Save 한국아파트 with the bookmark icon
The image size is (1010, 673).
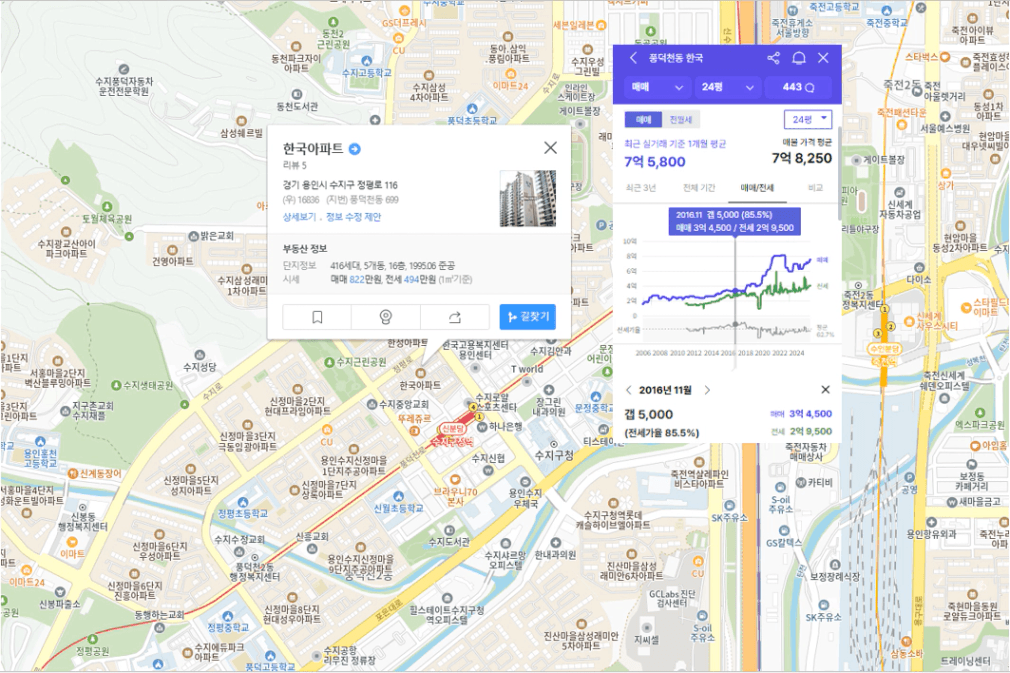(317, 317)
